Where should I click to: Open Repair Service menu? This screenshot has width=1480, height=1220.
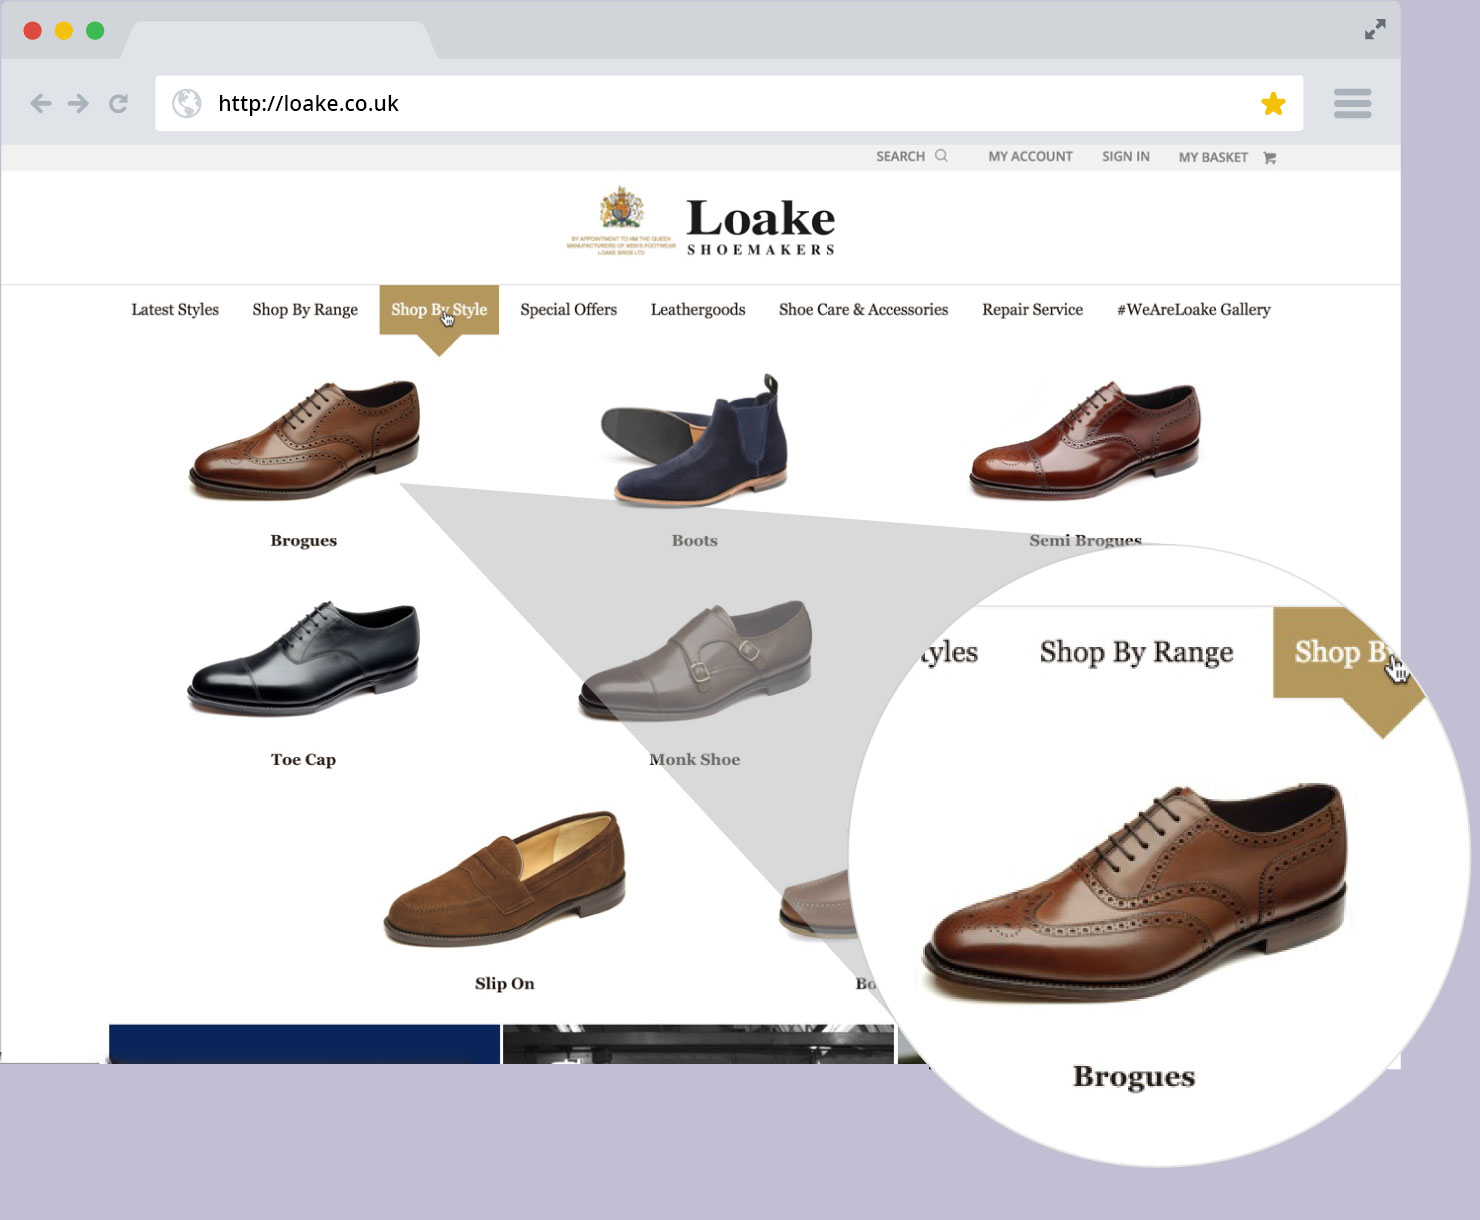(1032, 310)
